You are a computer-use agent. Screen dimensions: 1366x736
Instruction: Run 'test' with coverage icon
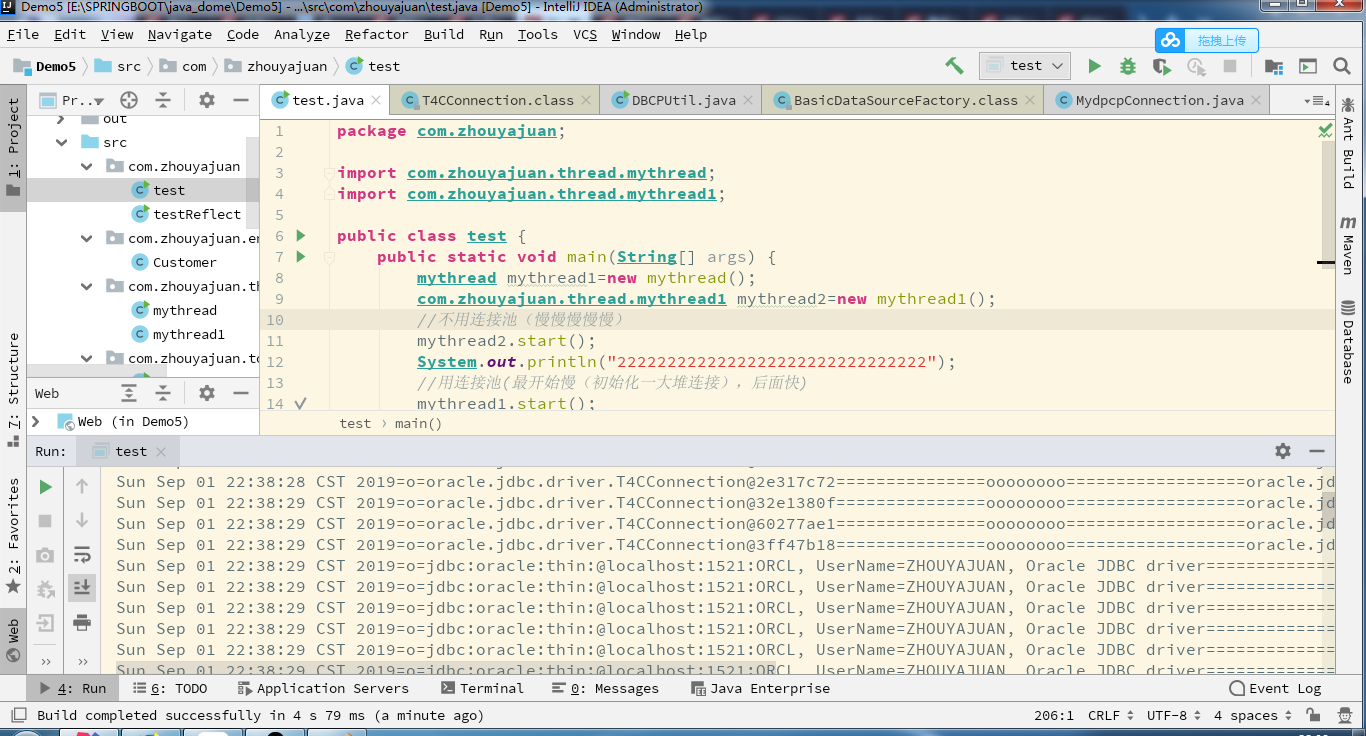click(1161, 66)
